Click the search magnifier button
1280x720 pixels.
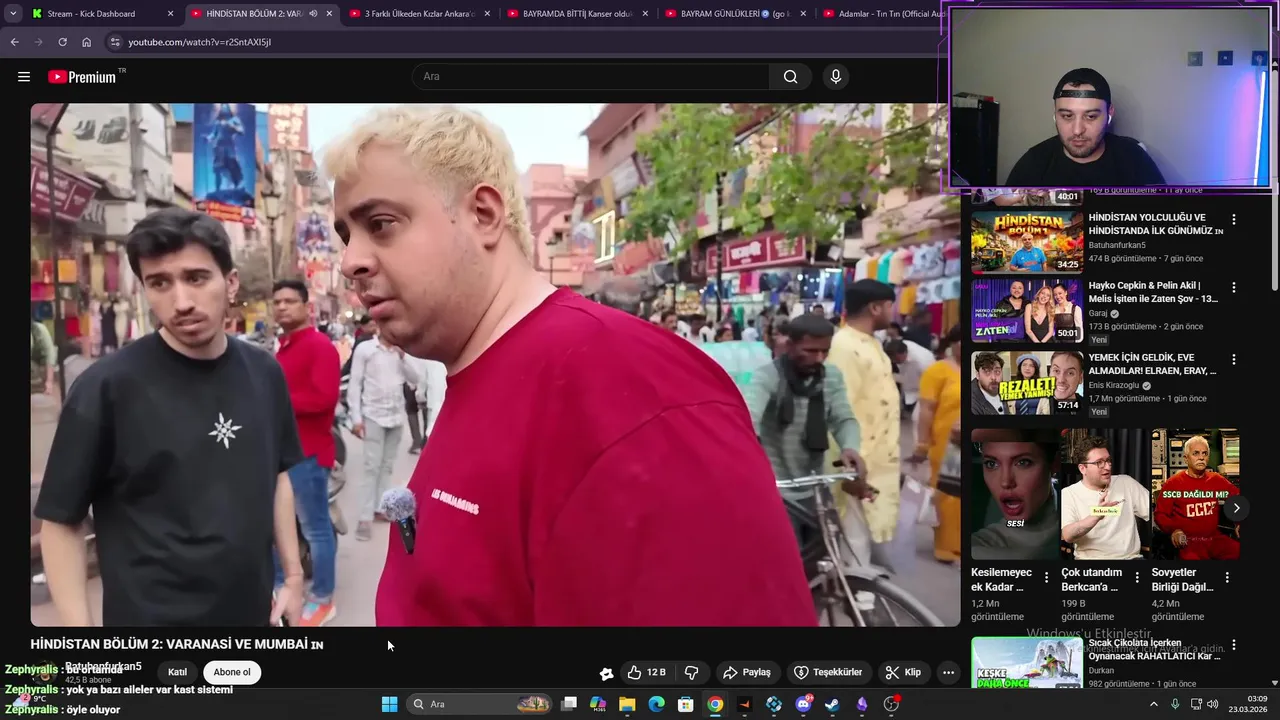click(790, 77)
